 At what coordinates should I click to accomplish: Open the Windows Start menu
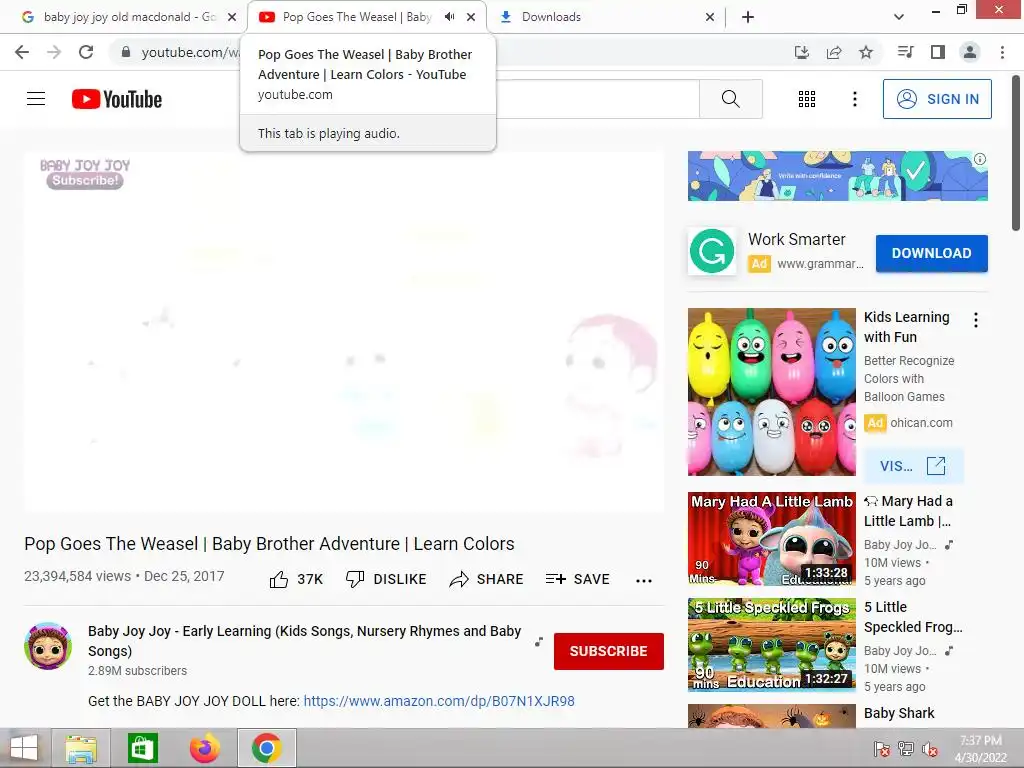point(24,748)
